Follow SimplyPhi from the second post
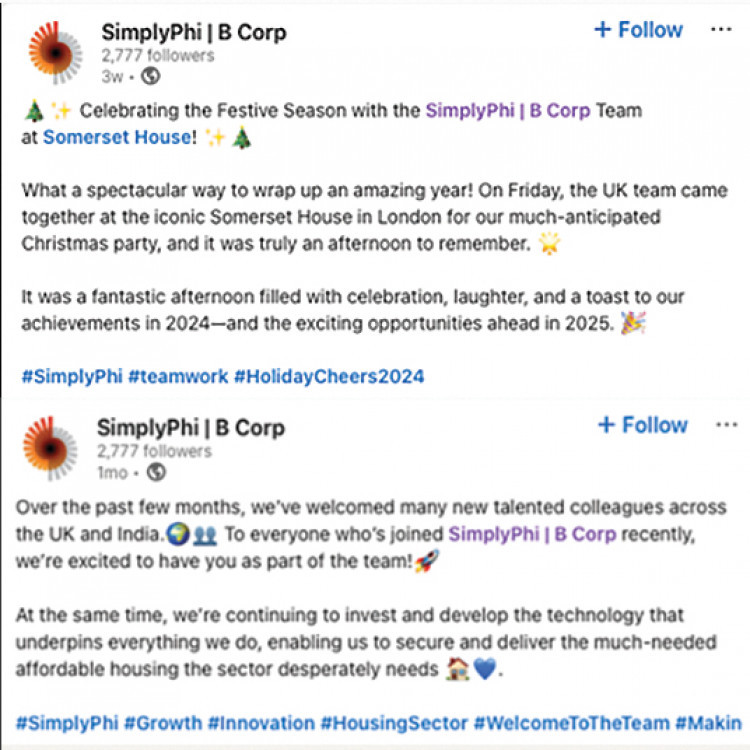This screenshot has width=750, height=750. click(x=643, y=425)
